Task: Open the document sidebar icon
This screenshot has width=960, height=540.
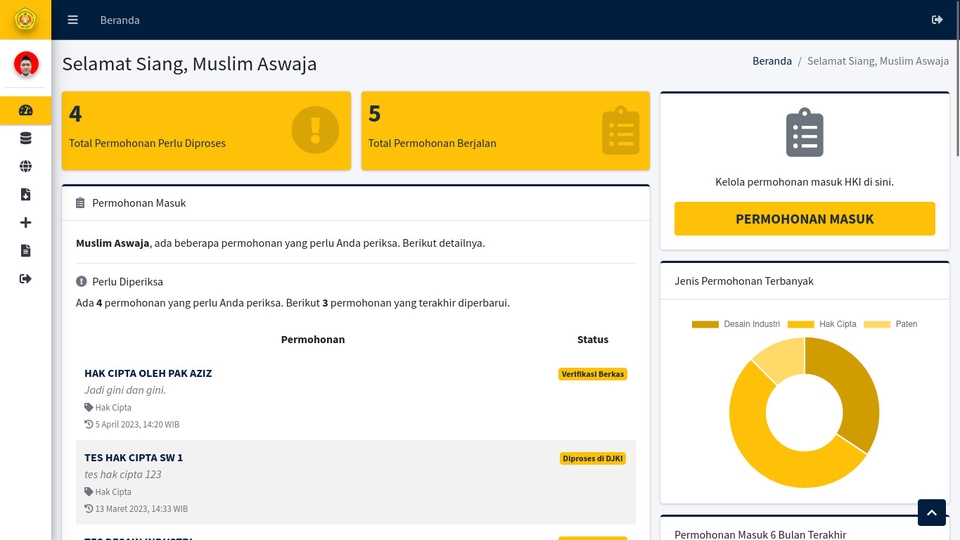Action: click(x=26, y=251)
